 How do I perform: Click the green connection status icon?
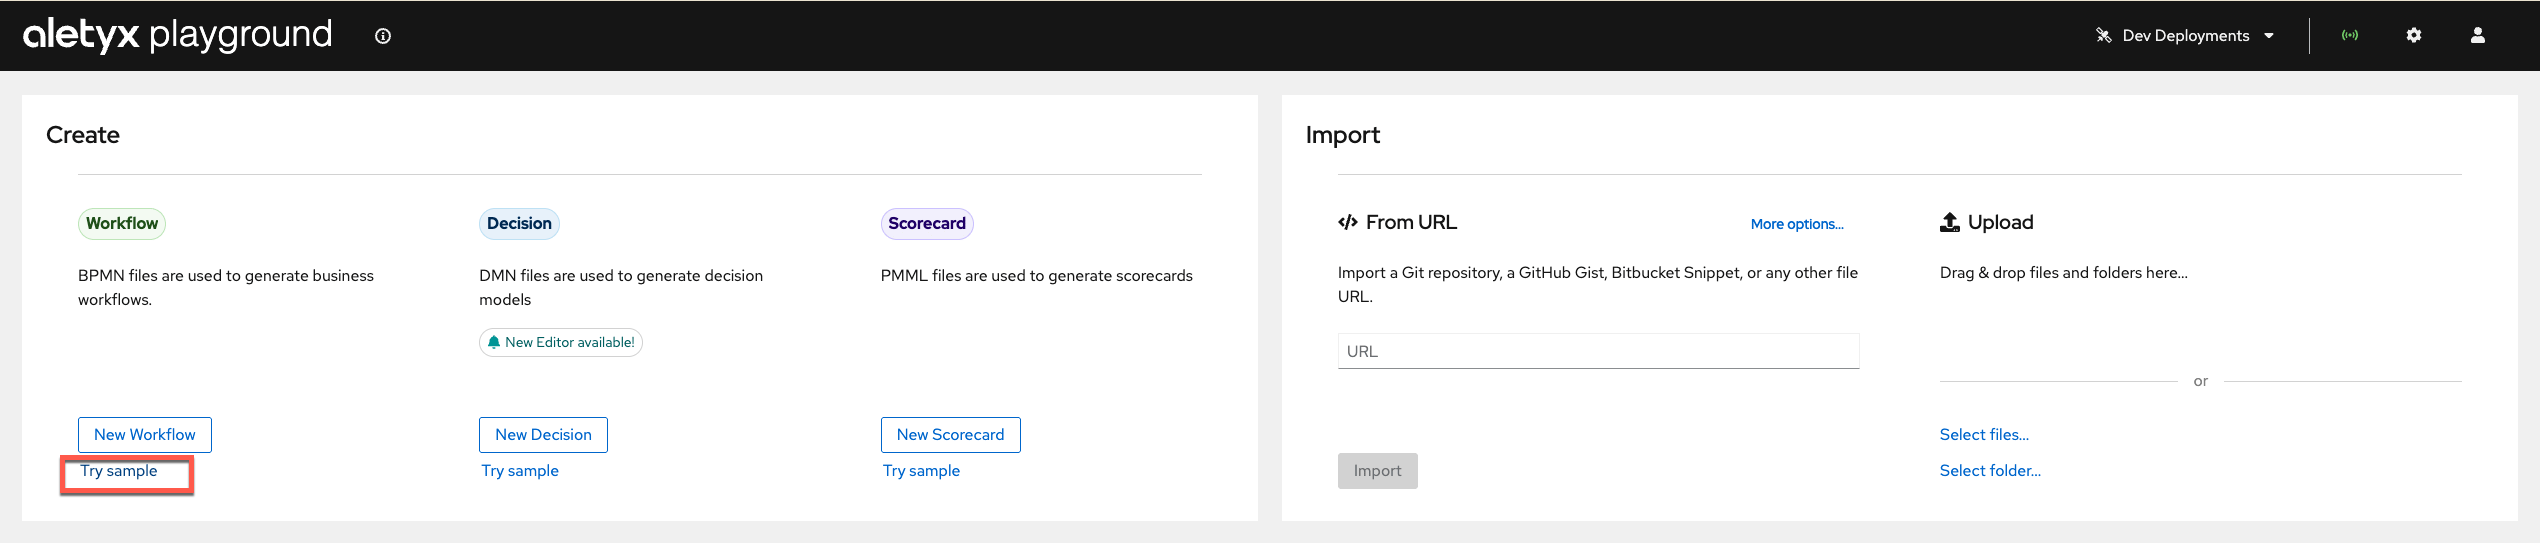point(2350,35)
